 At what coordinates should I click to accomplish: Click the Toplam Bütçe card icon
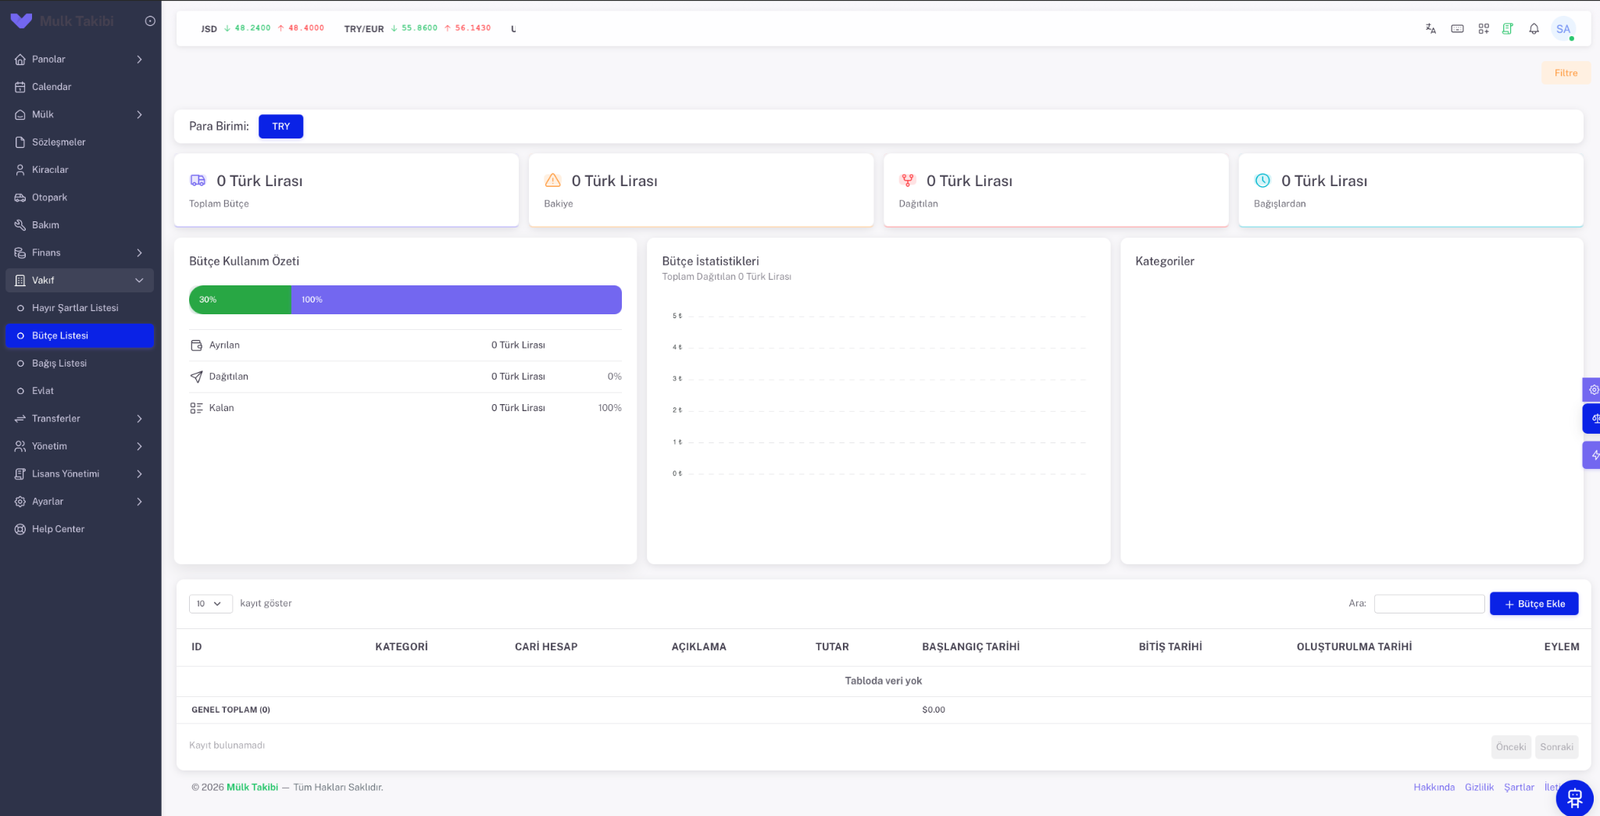(198, 180)
